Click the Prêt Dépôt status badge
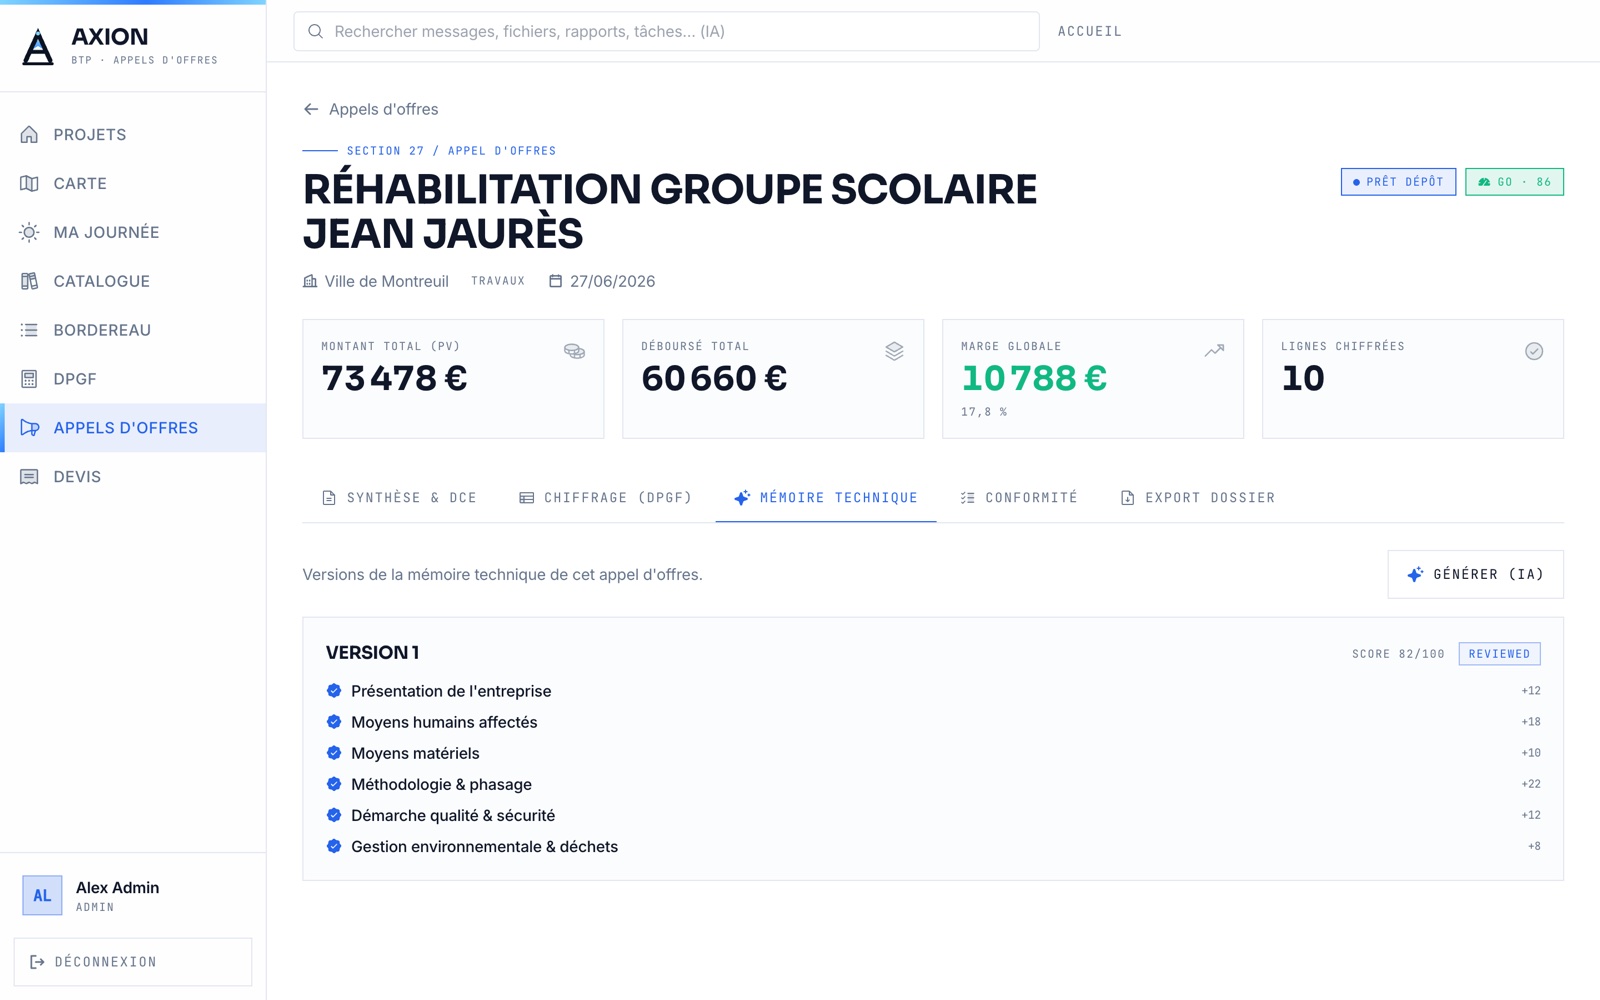This screenshot has height=1000, width=1600. click(x=1398, y=182)
